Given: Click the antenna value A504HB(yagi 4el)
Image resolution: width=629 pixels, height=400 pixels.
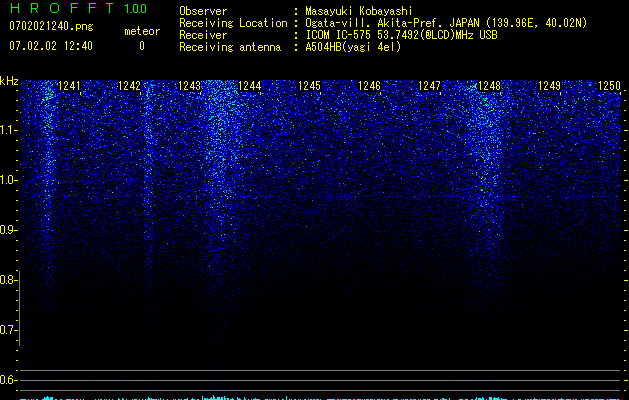Looking at the screenshot, I should coord(353,47).
